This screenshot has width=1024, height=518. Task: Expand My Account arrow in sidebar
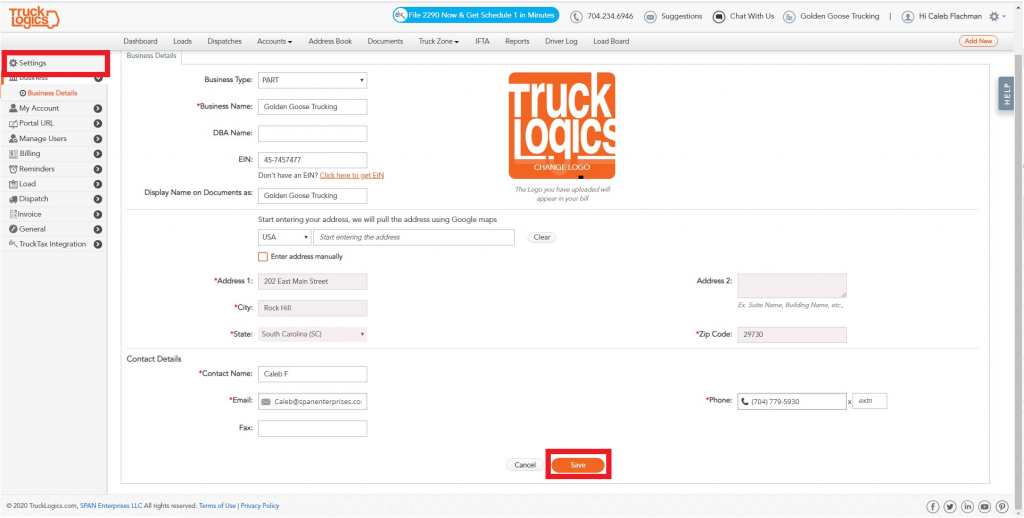[x=98, y=108]
